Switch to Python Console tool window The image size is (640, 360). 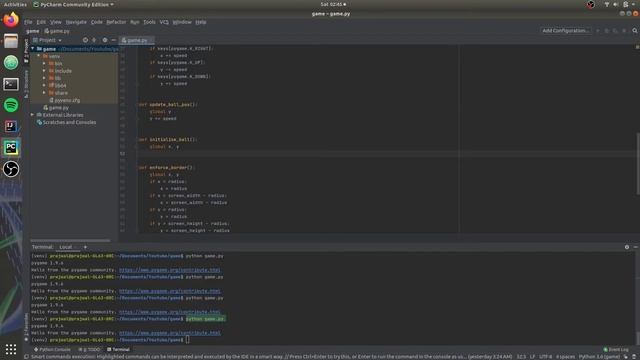(x=52, y=349)
